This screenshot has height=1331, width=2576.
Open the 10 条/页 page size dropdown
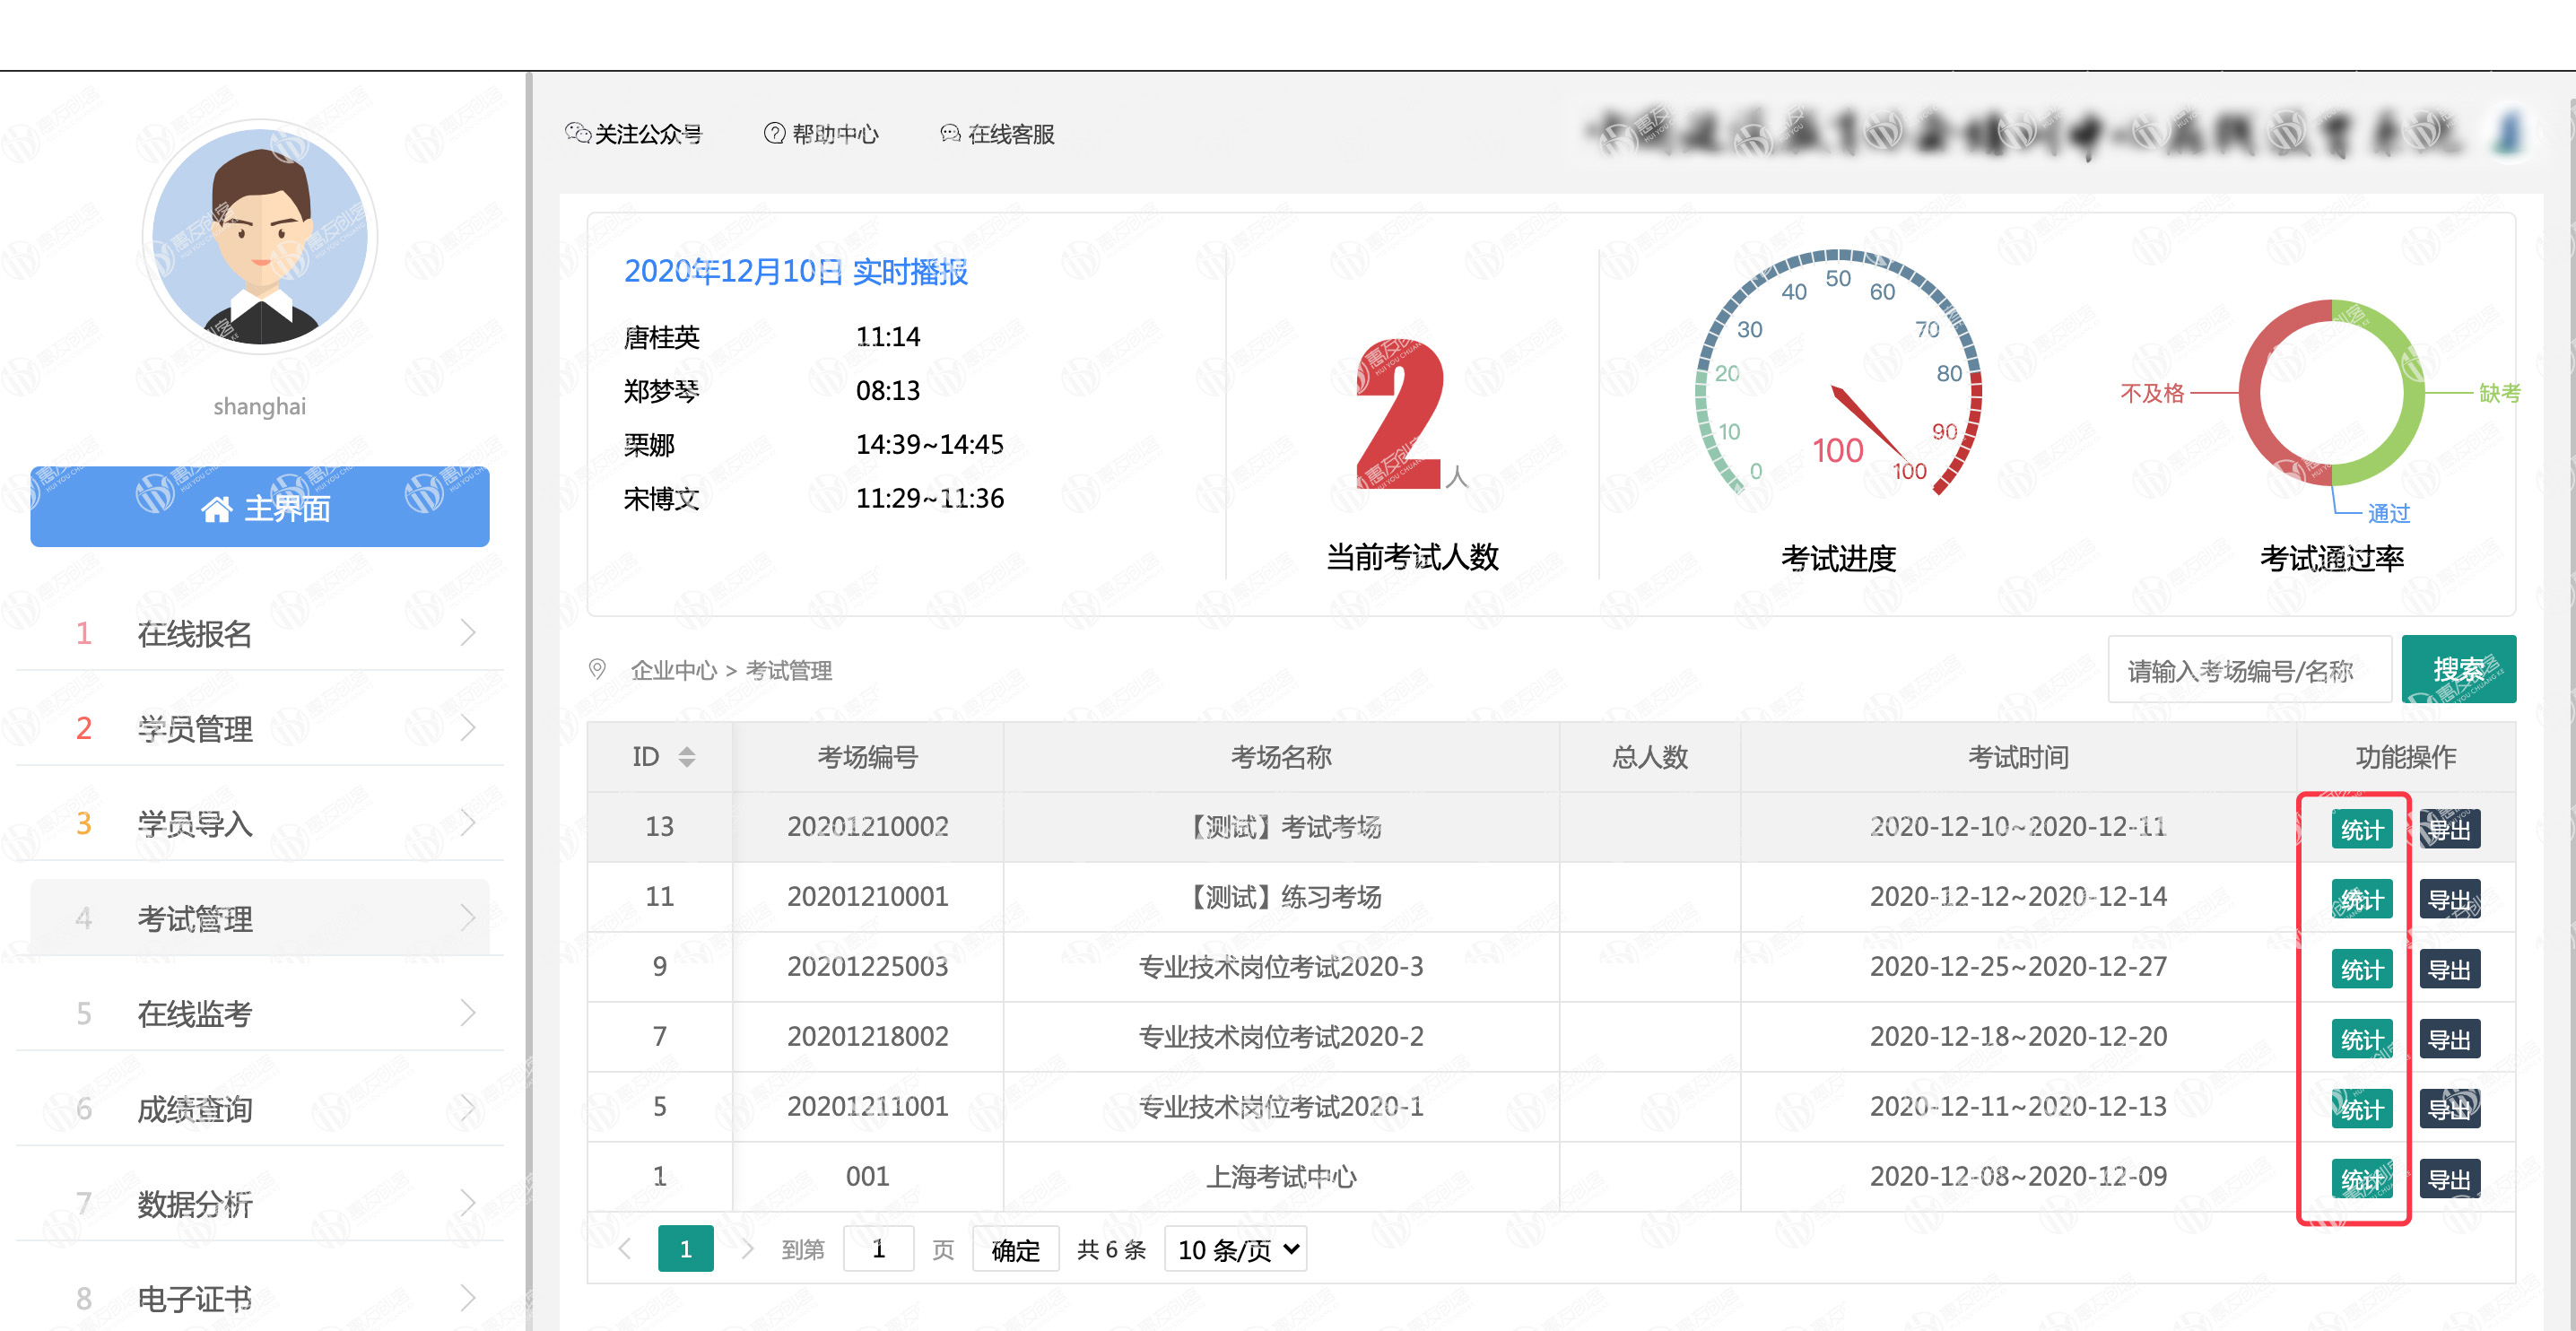(x=1236, y=1249)
